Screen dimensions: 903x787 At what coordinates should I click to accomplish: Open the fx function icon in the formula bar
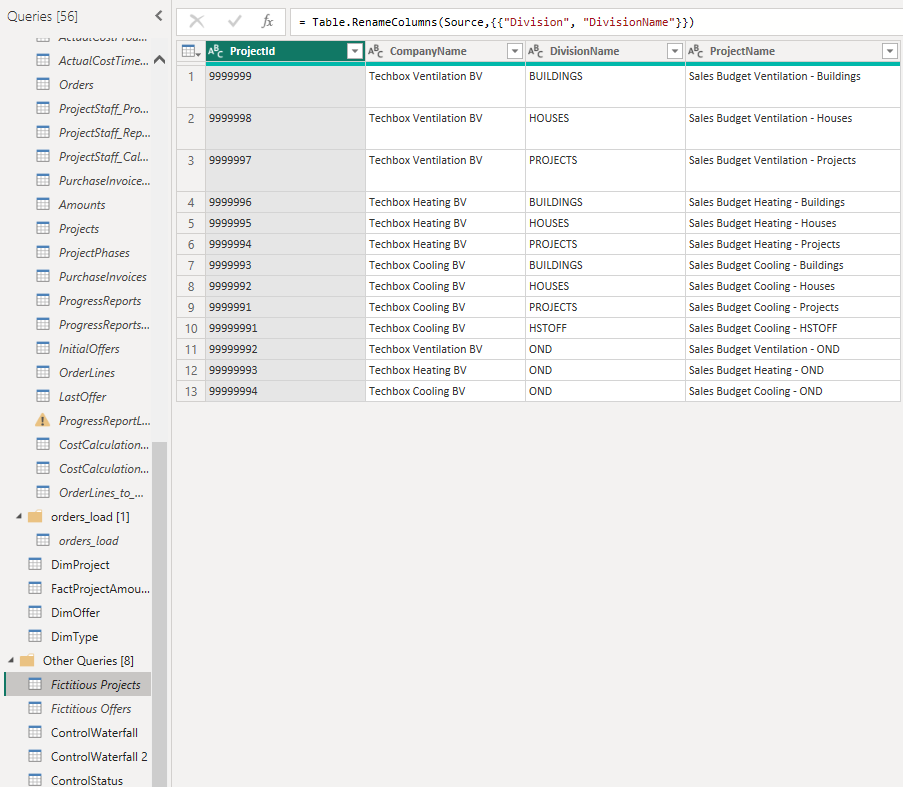267,22
